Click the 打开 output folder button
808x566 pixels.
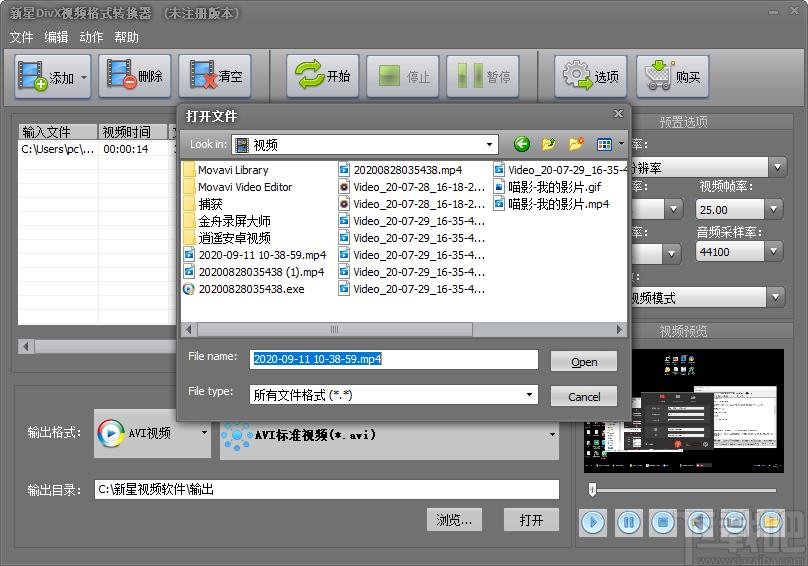click(x=531, y=520)
